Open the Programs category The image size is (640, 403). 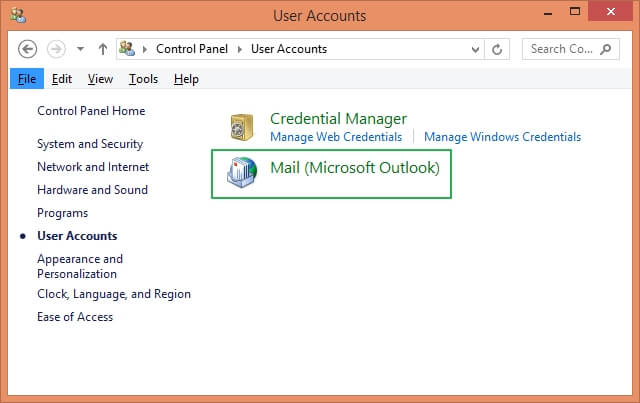[x=62, y=213]
